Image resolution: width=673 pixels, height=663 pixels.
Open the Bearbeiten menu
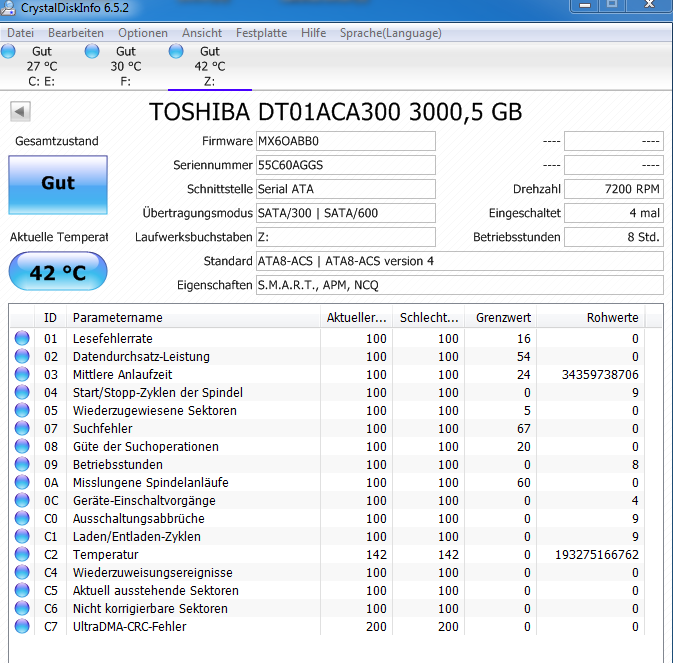pos(76,33)
